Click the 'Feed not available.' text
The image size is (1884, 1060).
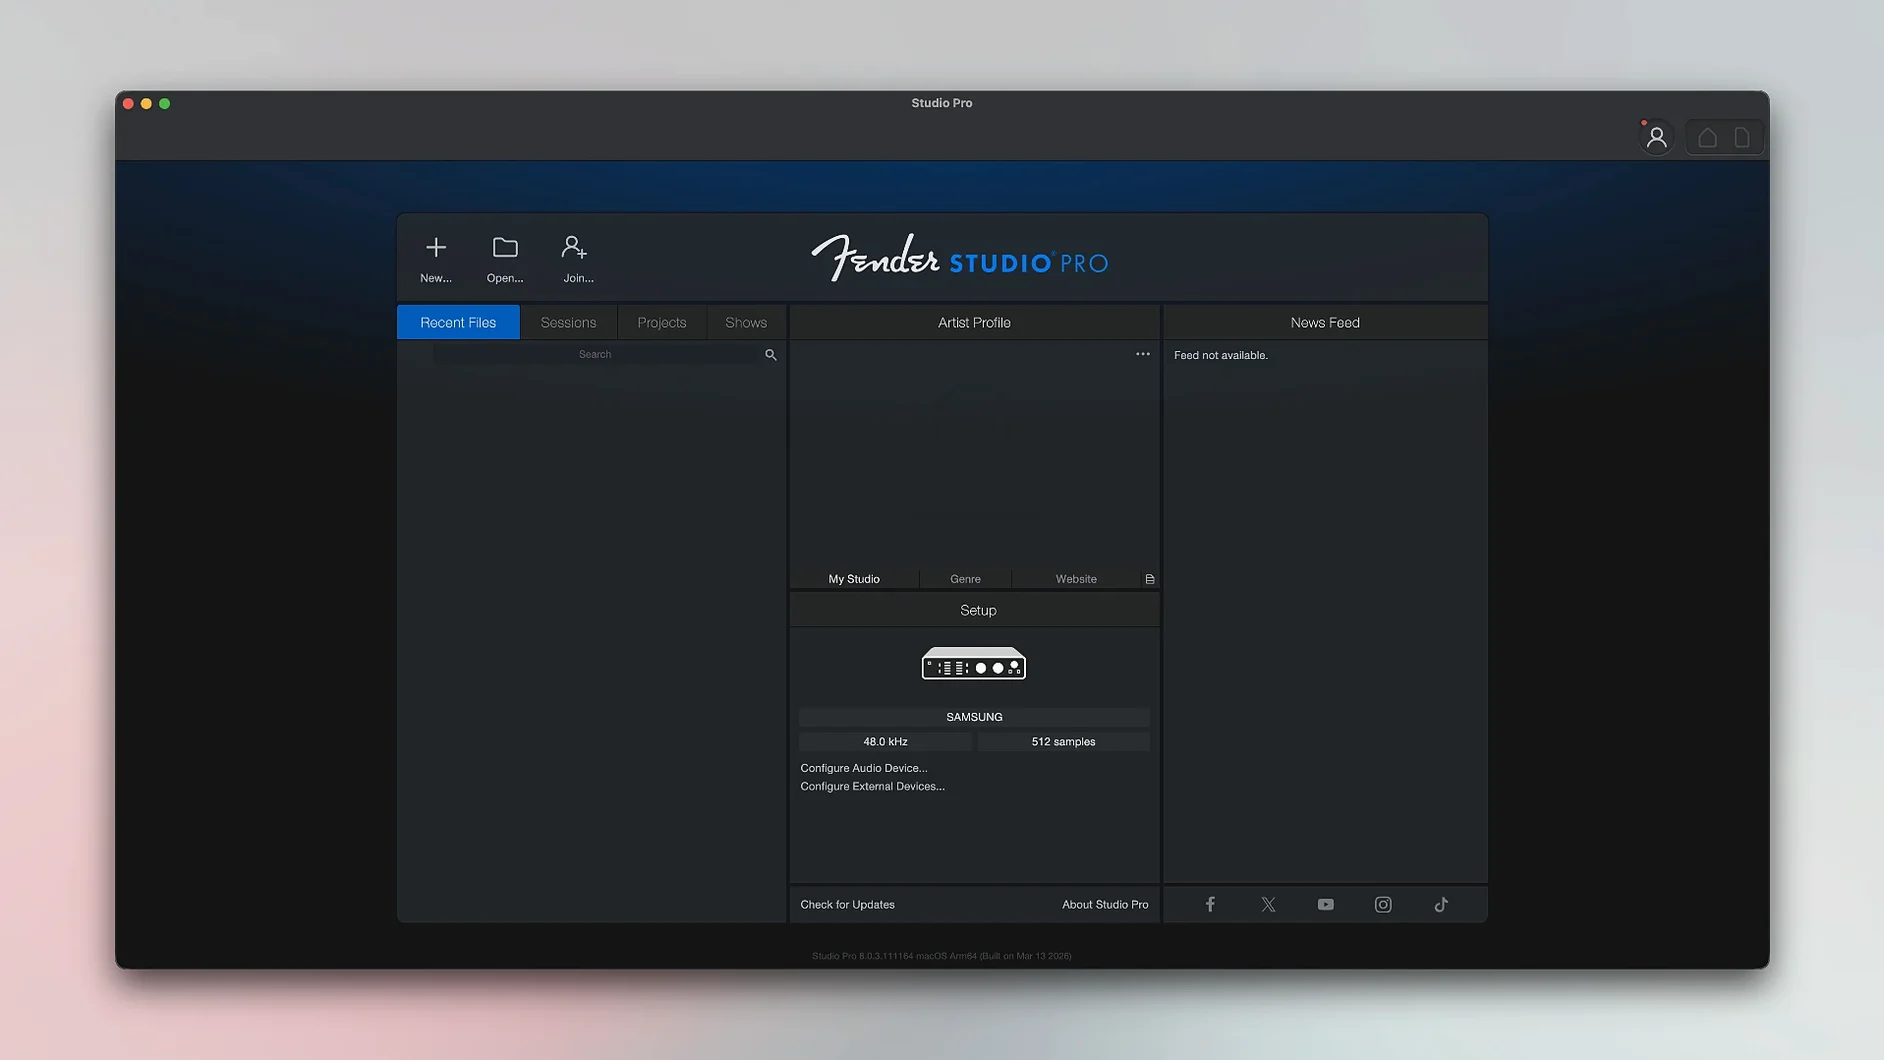[1220, 355]
